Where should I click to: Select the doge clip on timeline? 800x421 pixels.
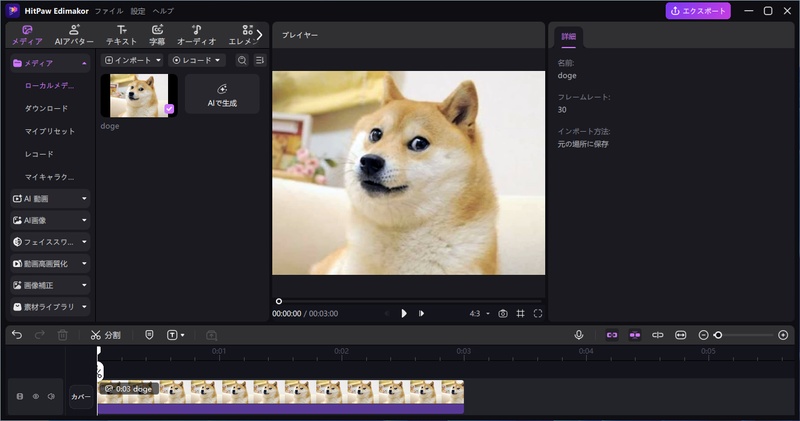281,397
